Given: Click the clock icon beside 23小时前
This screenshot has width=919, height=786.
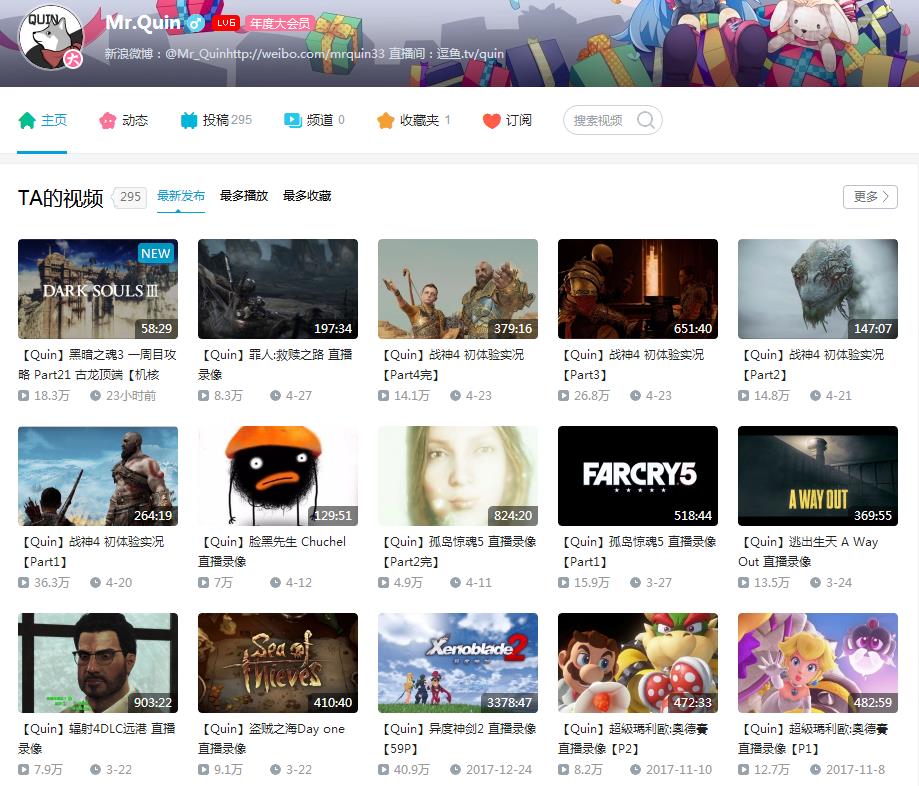Looking at the screenshot, I should [x=96, y=396].
